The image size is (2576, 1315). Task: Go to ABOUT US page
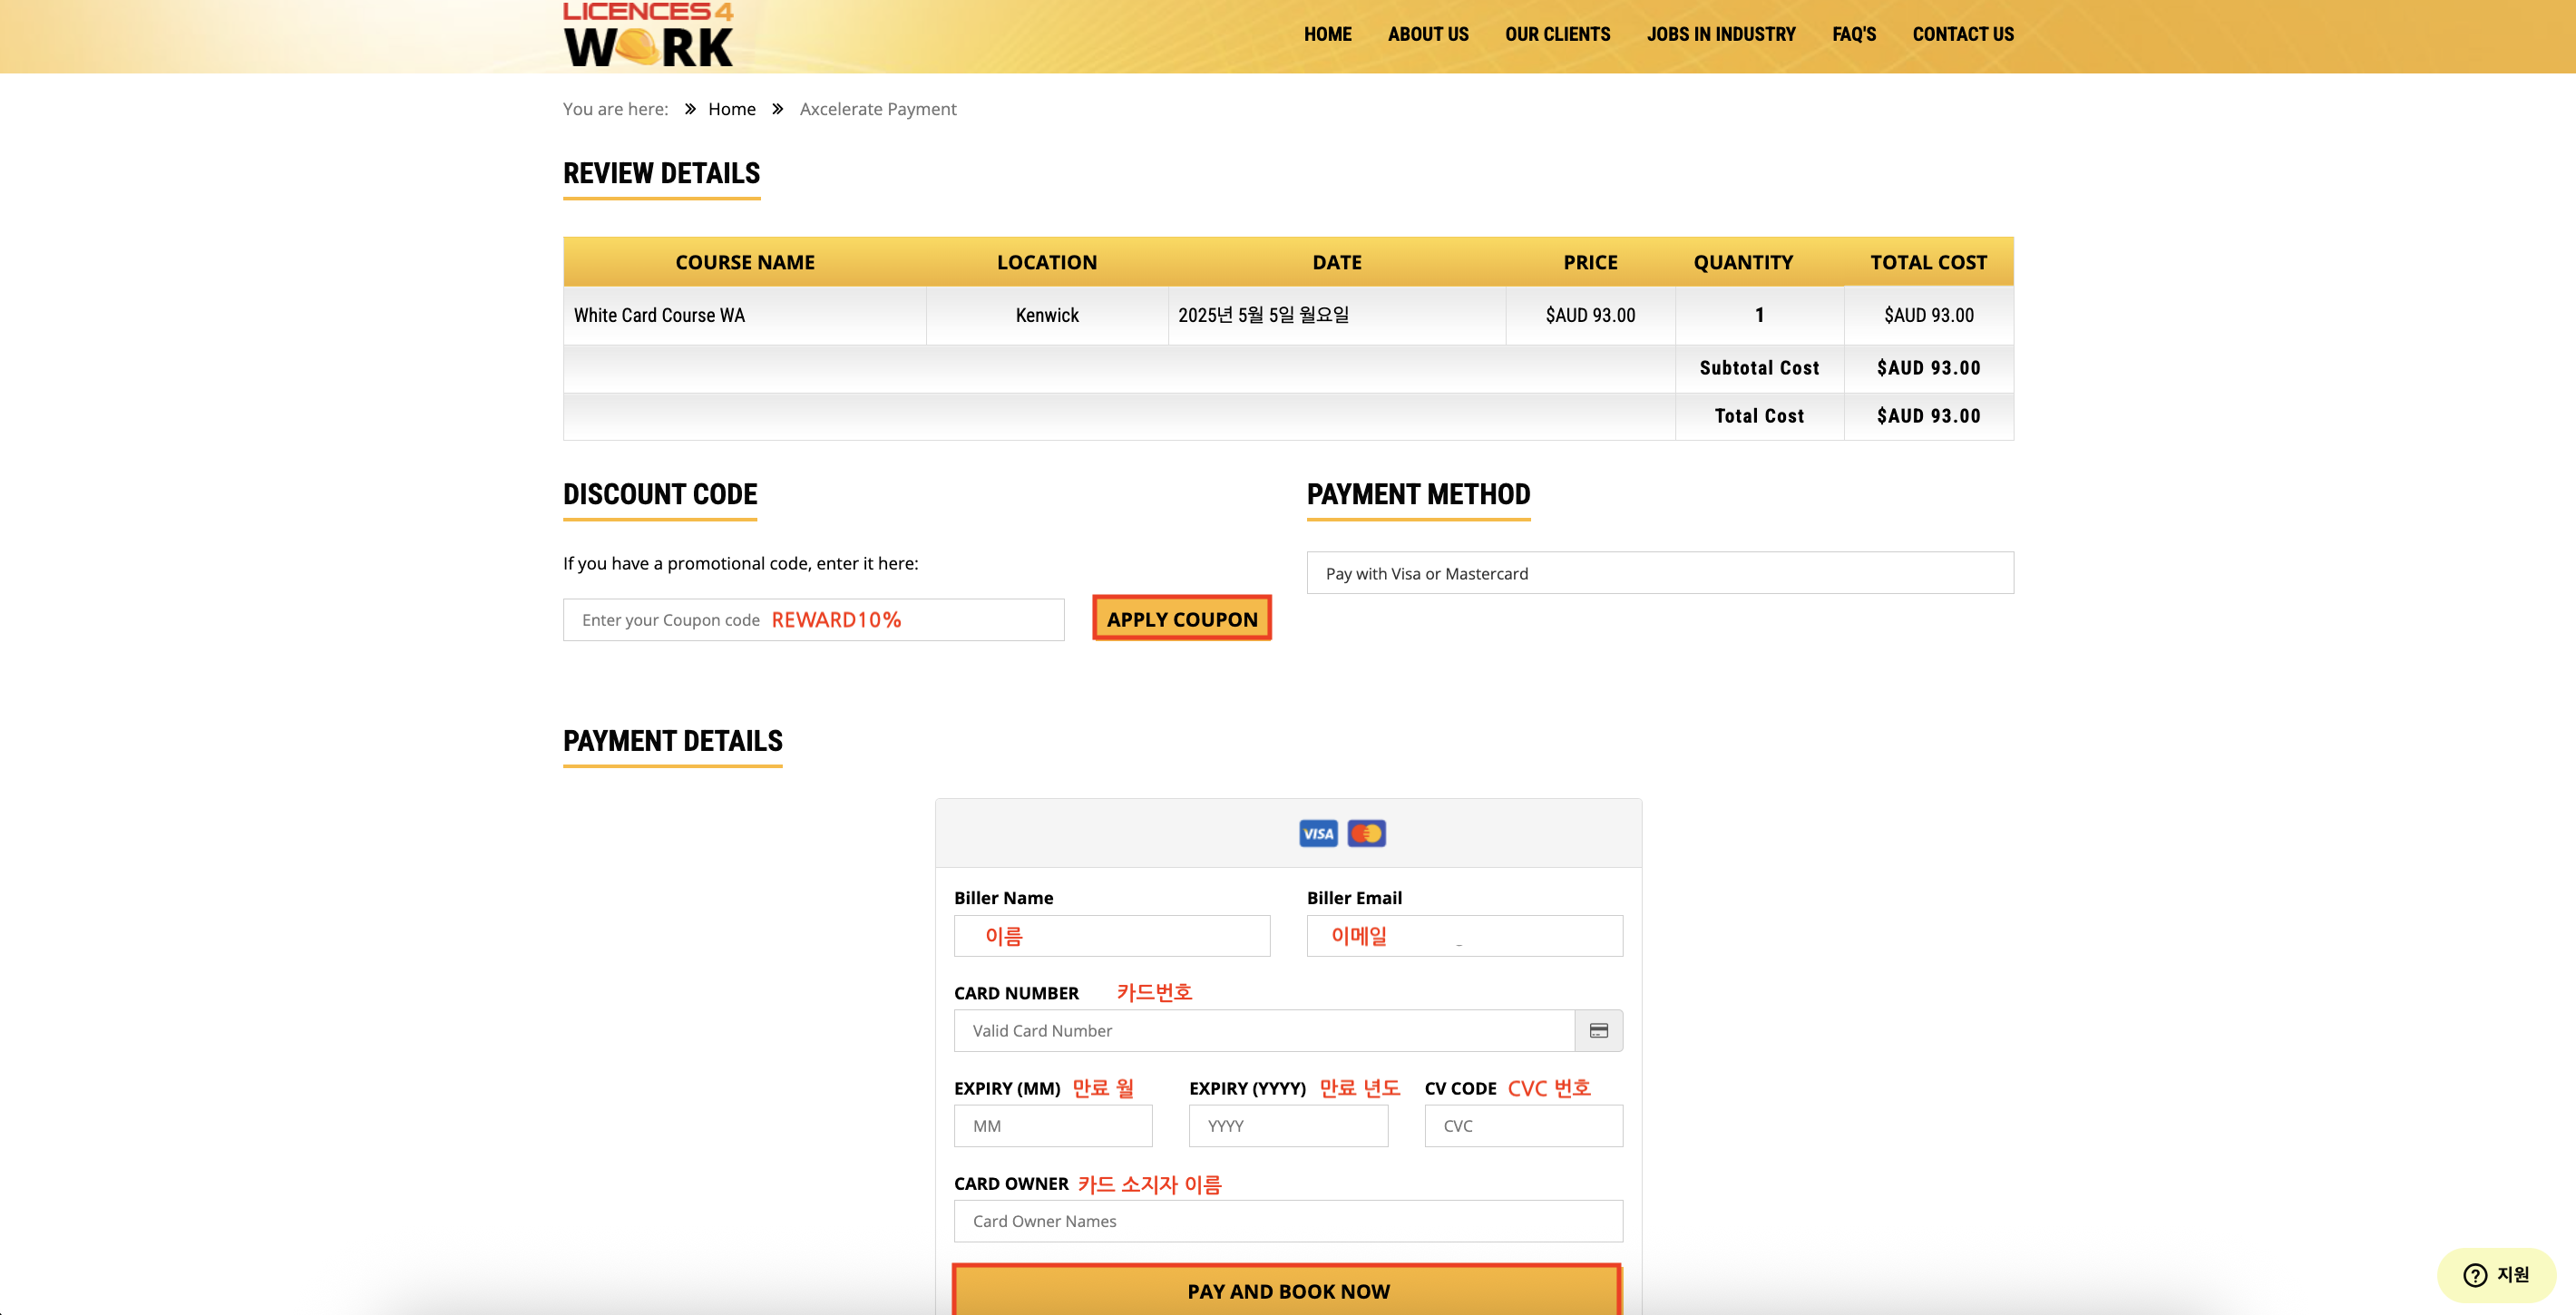coord(1427,34)
